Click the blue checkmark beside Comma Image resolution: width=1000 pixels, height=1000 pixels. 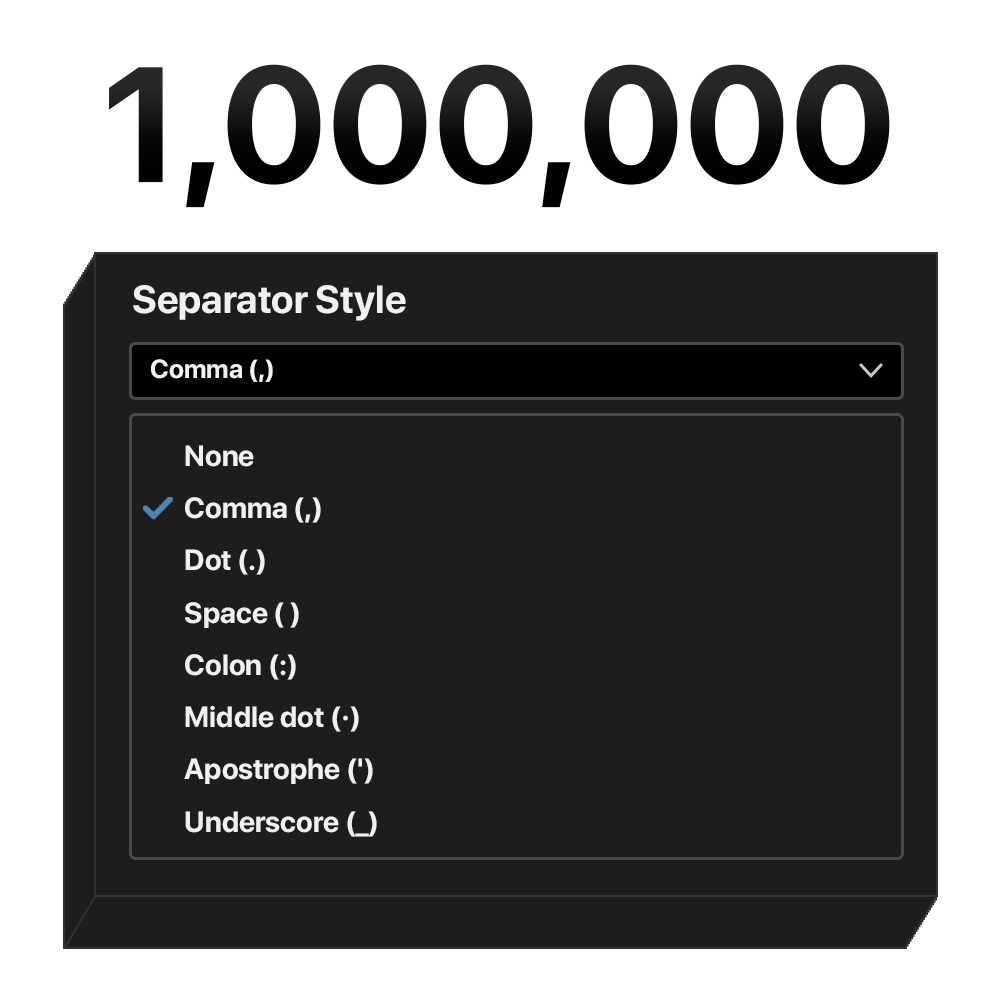[157, 509]
